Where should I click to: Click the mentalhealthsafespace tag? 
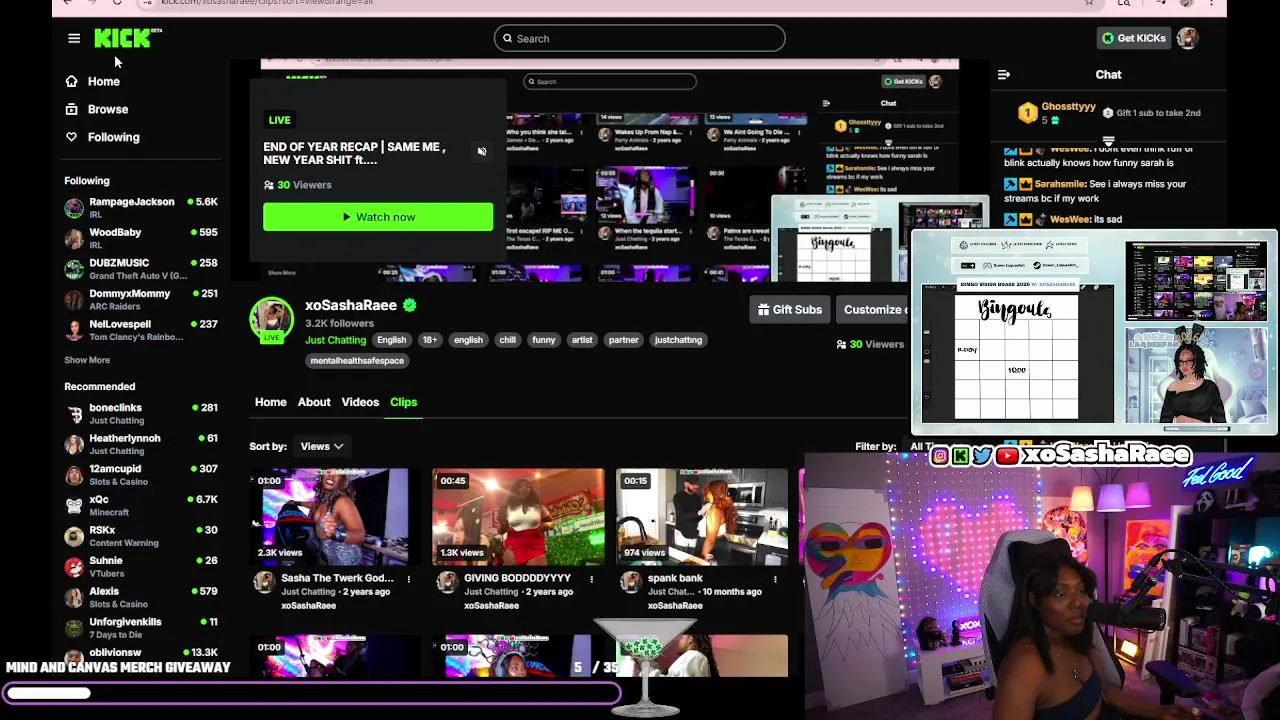357,361
